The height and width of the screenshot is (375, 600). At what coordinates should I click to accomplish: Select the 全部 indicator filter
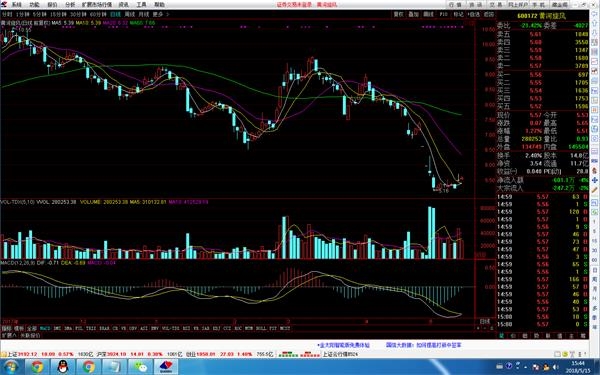32,328
